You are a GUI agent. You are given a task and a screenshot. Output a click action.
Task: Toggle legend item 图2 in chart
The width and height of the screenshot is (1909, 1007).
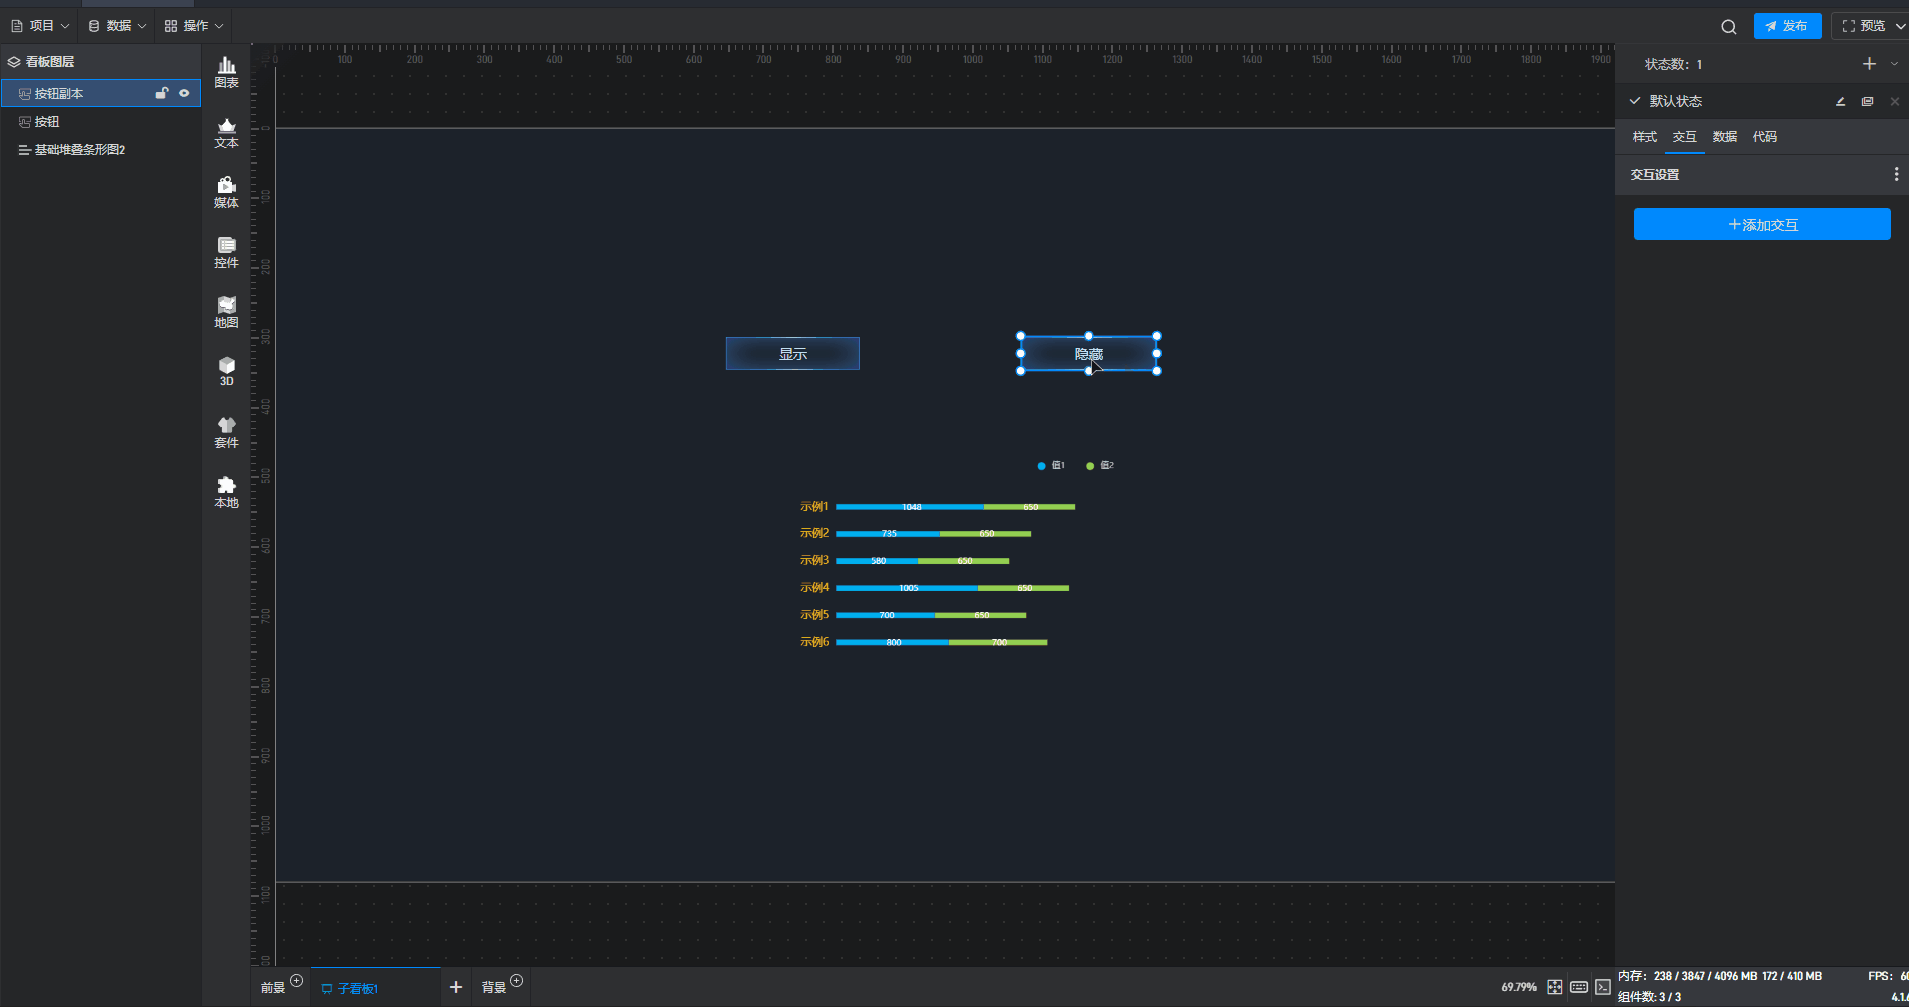tap(1100, 466)
